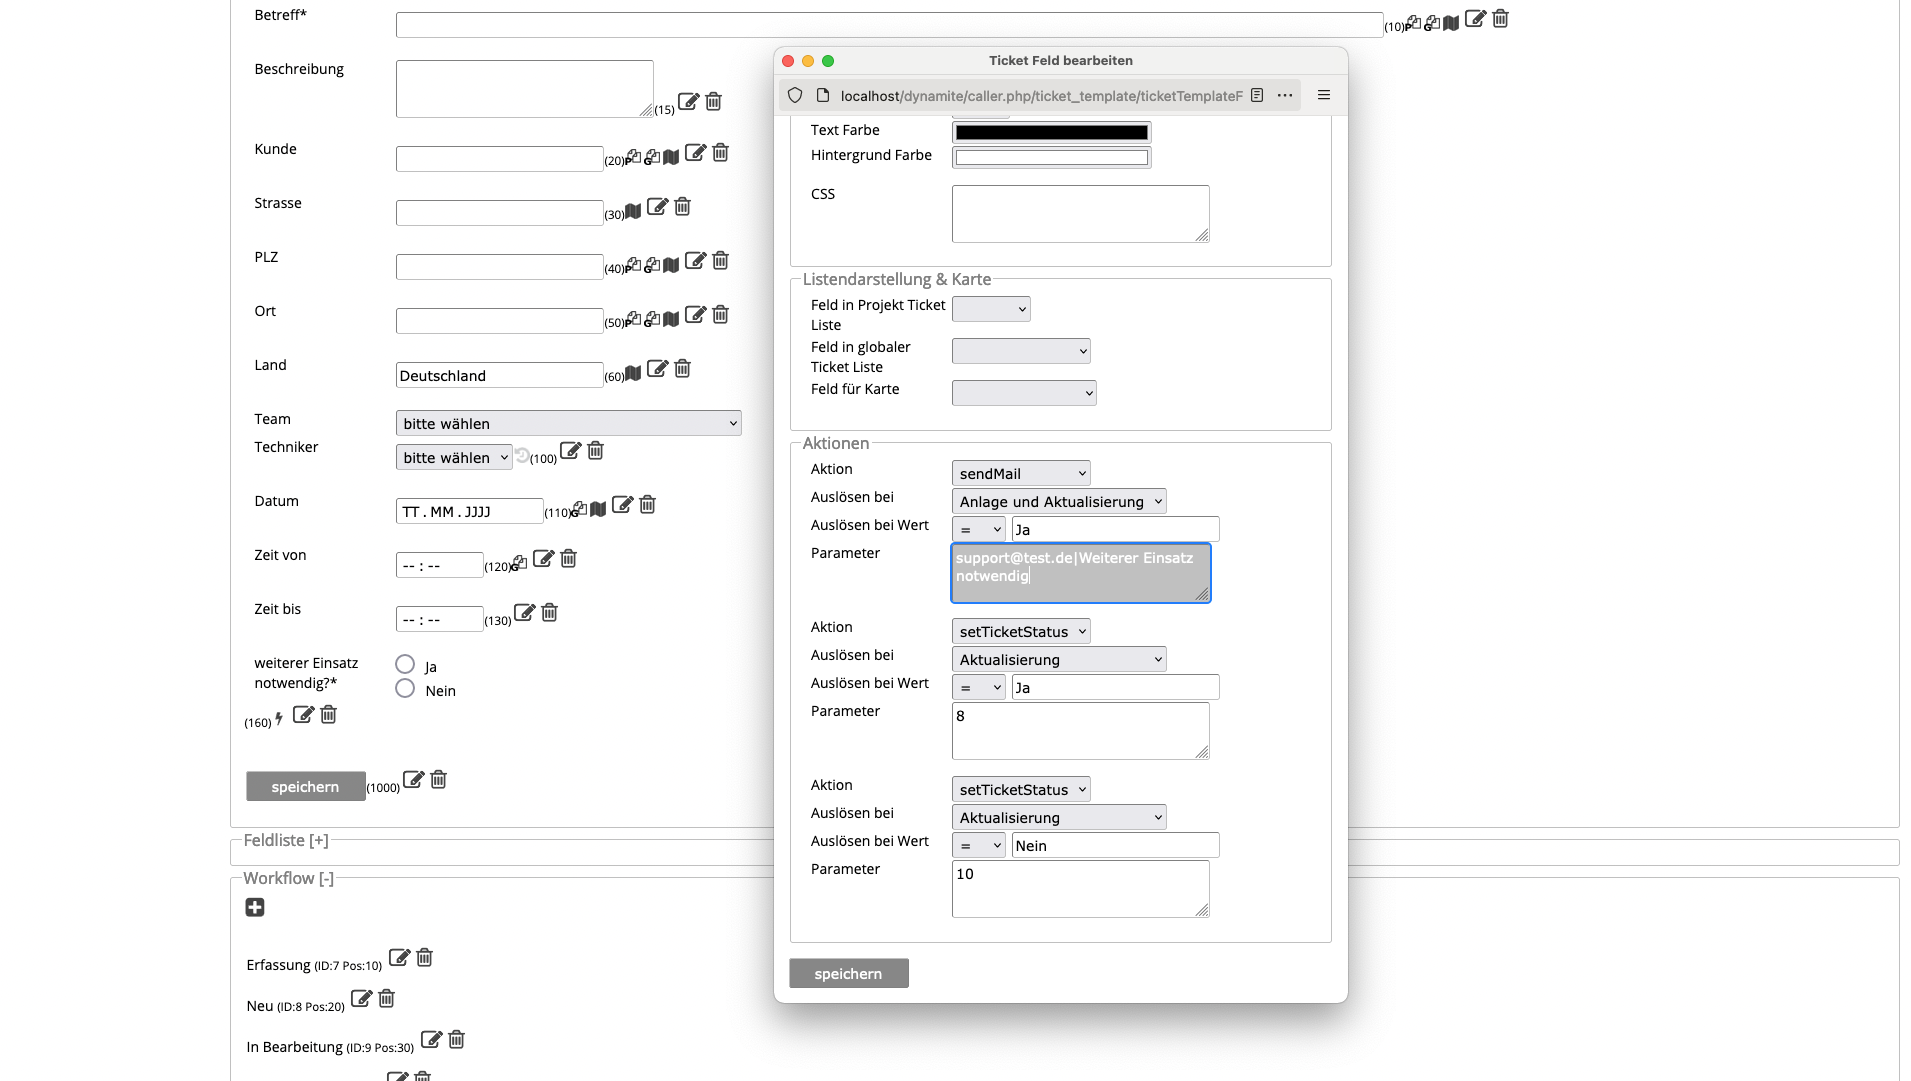Open the Text Farbe color picker
The width and height of the screenshot is (1911, 1081).
point(1051,132)
